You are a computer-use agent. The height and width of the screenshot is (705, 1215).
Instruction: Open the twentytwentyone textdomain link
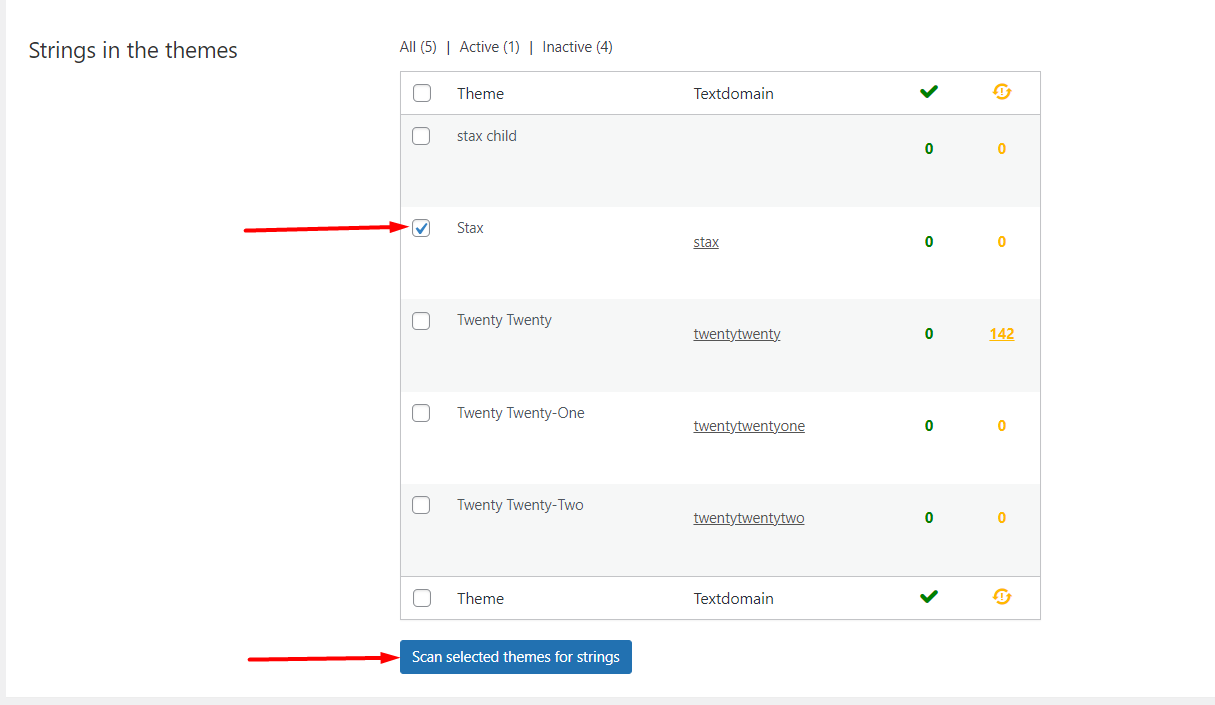749,425
